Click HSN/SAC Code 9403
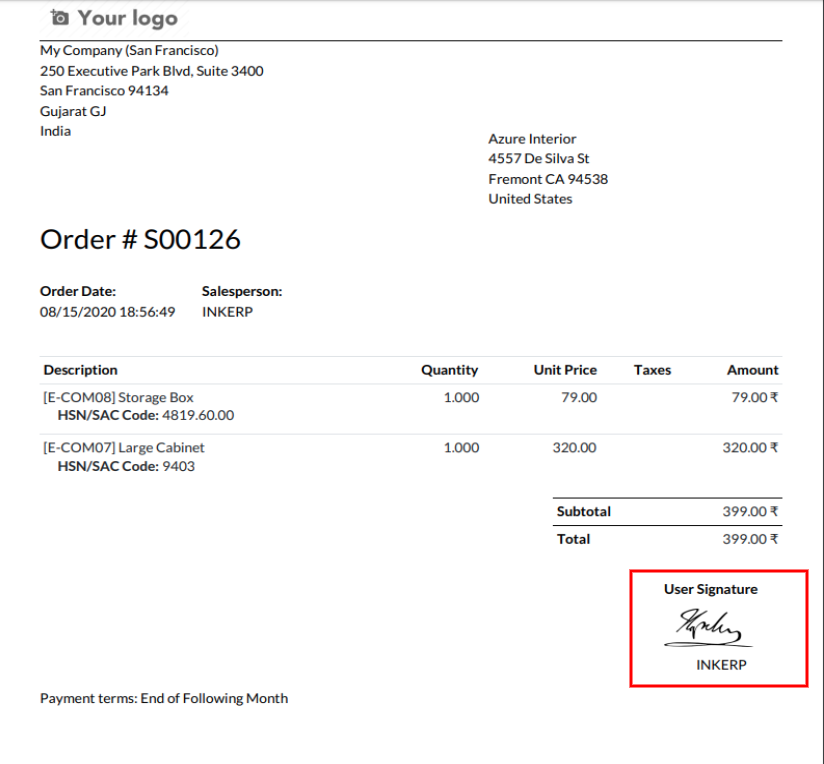This screenshot has height=764, width=824. click(126, 467)
